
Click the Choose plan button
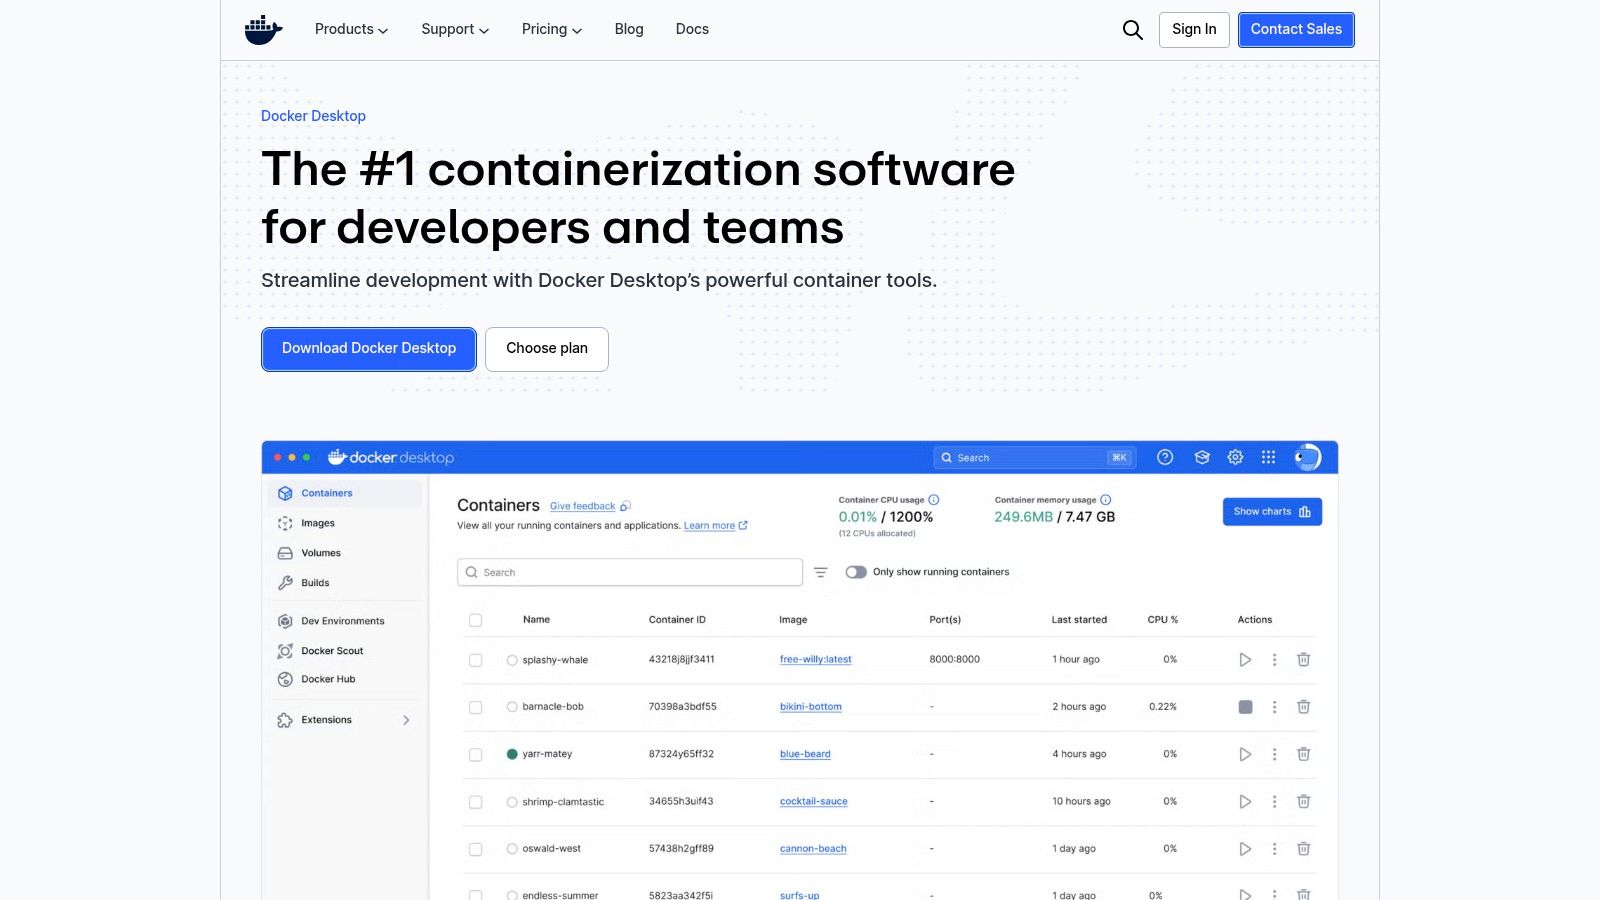click(547, 349)
